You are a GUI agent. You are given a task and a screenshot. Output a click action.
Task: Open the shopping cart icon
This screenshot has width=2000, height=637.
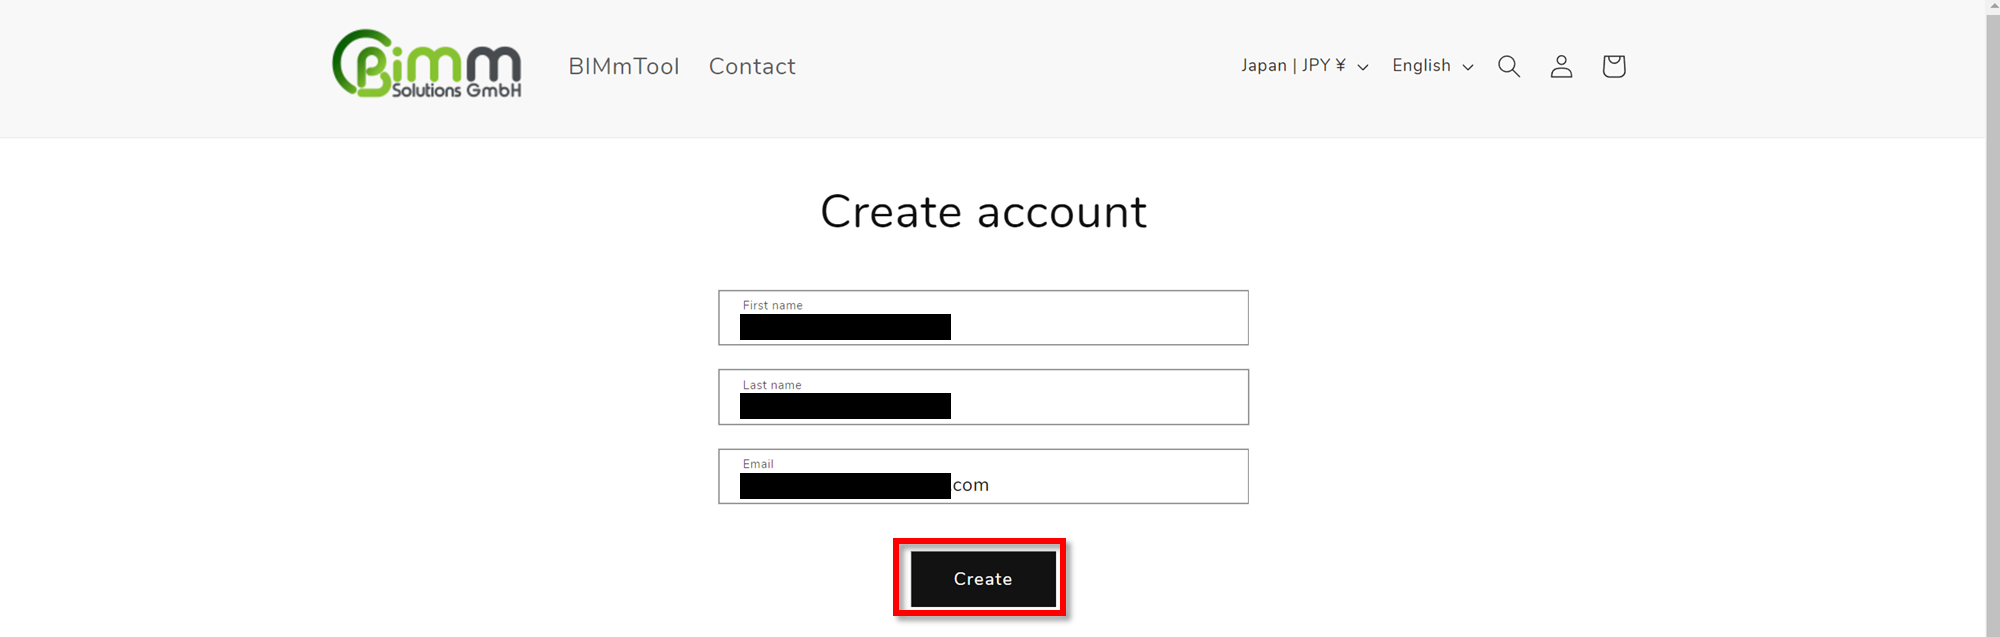pyautogui.click(x=1613, y=66)
